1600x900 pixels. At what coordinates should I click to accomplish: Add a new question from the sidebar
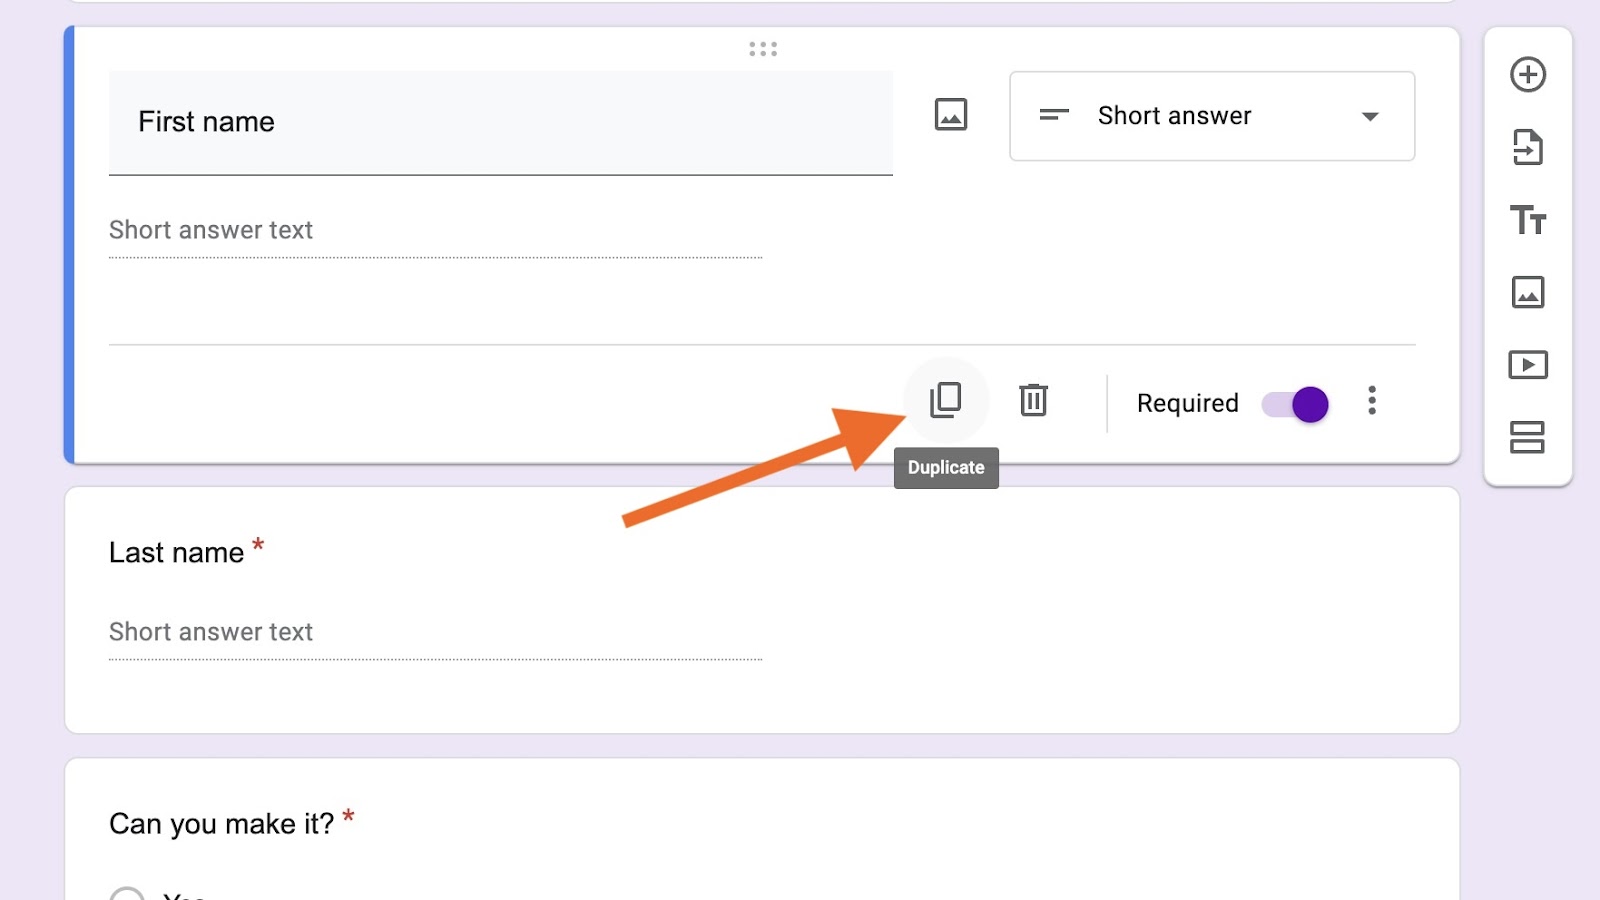coord(1527,75)
